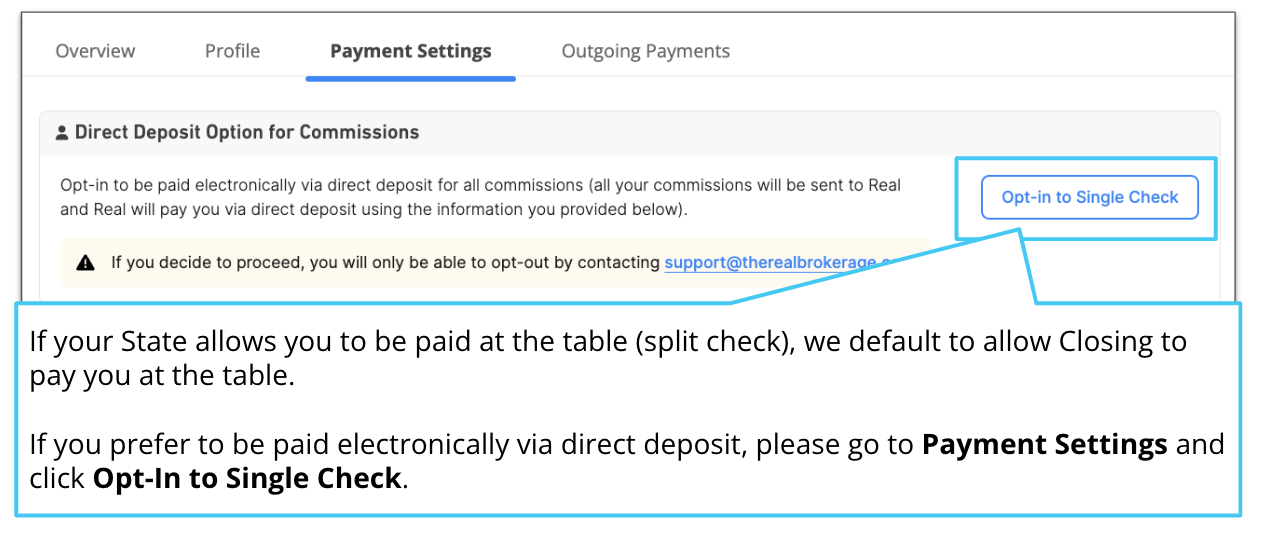The width and height of the screenshot is (1261, 539).
Task: Switch to the Overview tab
Action: 95,51
